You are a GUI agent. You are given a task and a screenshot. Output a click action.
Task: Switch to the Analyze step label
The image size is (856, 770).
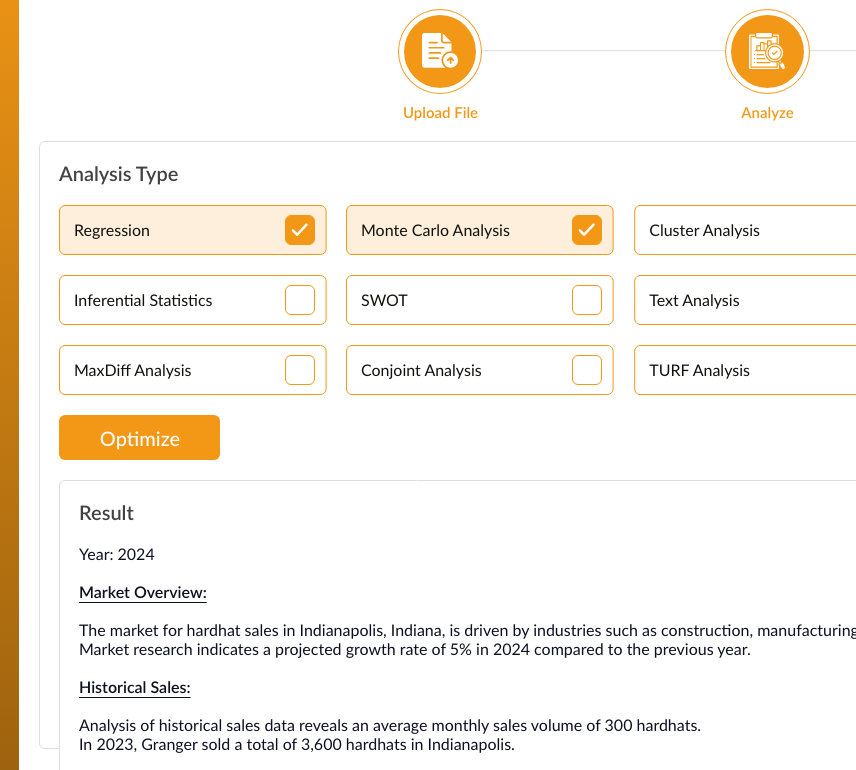click(767, 113)
